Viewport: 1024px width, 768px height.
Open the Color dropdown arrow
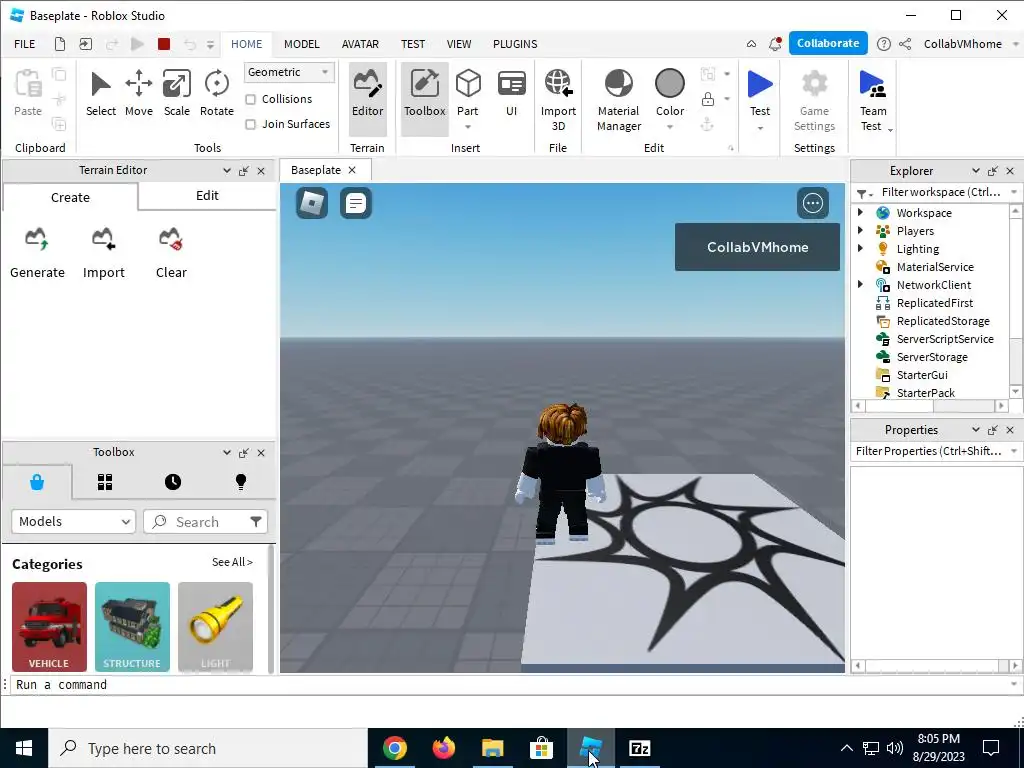pyautogui.click(x=669, y=127)
